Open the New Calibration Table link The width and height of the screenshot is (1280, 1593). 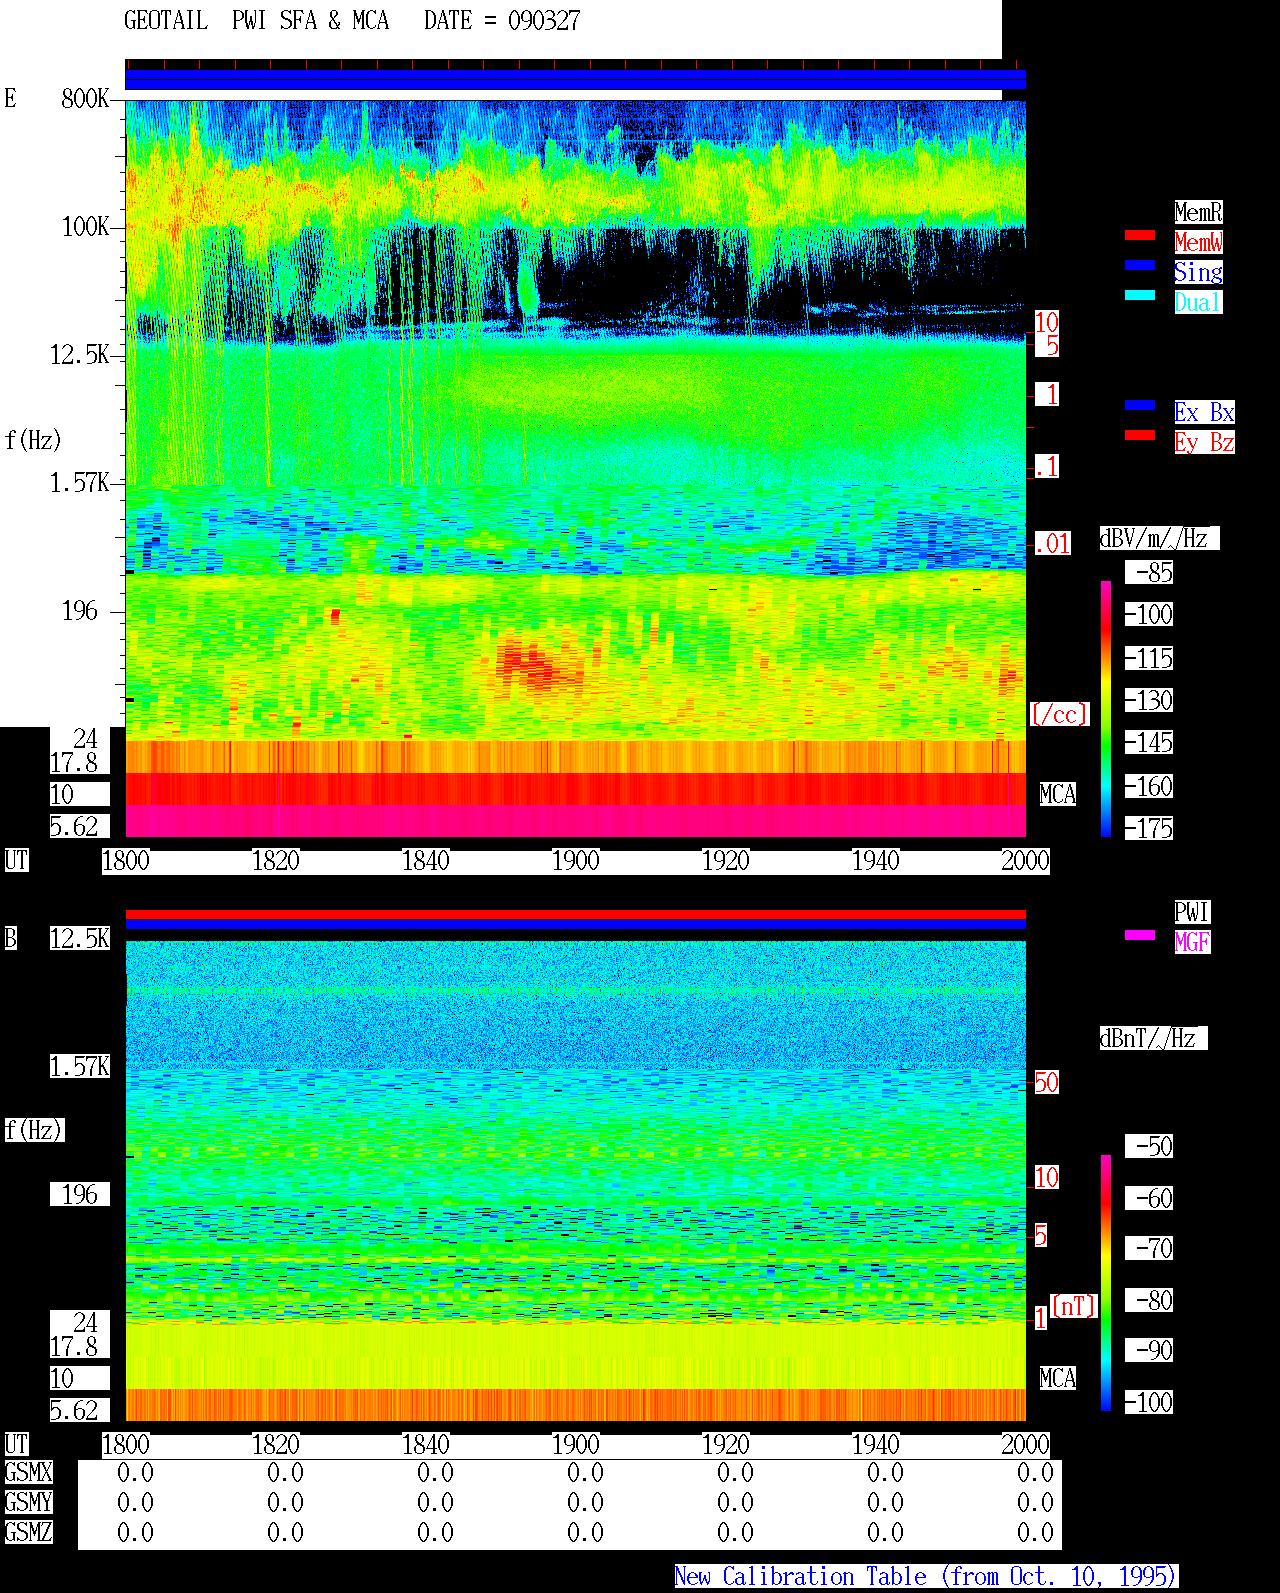tap(926, 1577)
